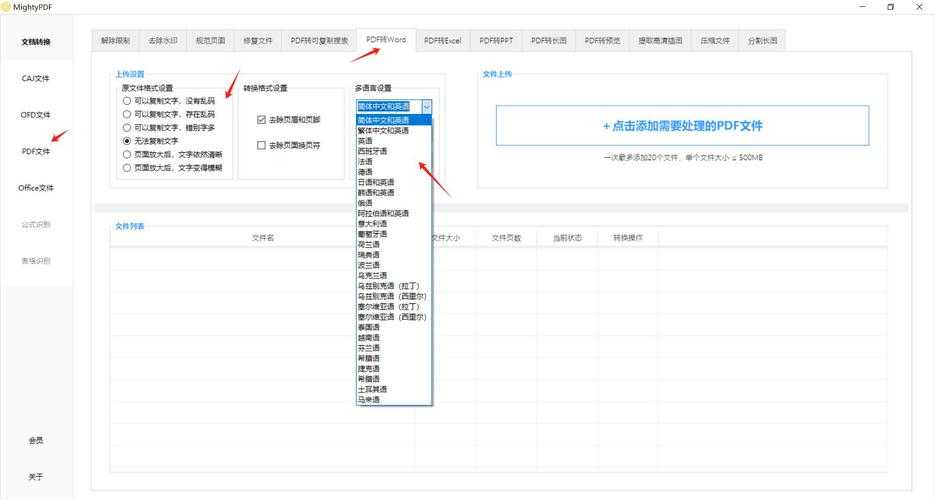Screen dimensions: 935x500
Task: Pick 越南语 in the language list
Action: coord(394,337)
